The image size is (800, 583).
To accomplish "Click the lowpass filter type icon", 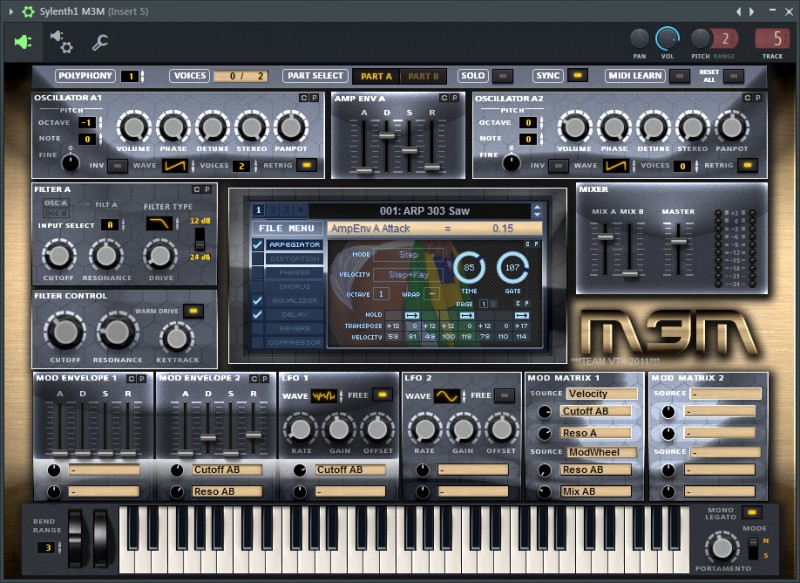I will point(160,223).
